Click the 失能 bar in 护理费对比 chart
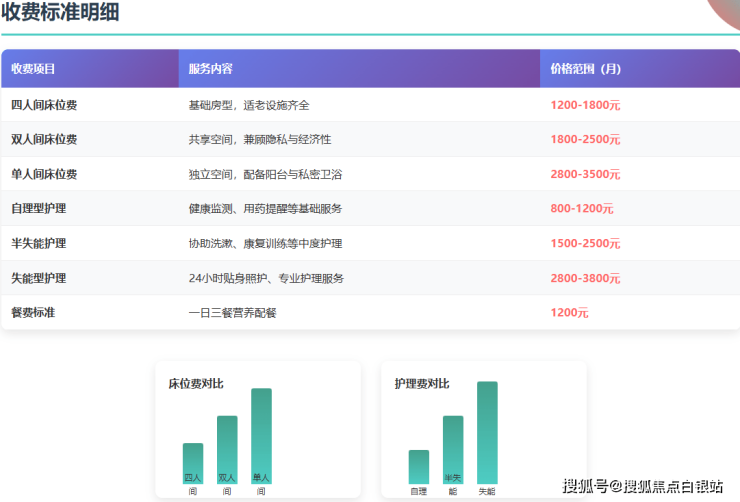Image resolution: width=740 pixels, height=502 pixels. coord(487,432)
